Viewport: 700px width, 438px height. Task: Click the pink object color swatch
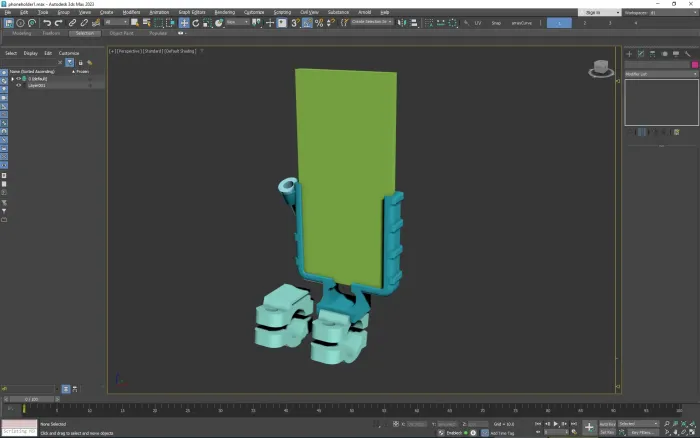(695, 65)
